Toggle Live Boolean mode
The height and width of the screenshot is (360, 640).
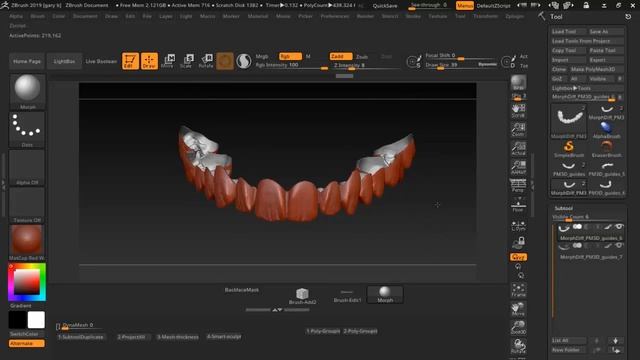pyautogui.click(x=101, y=61)
